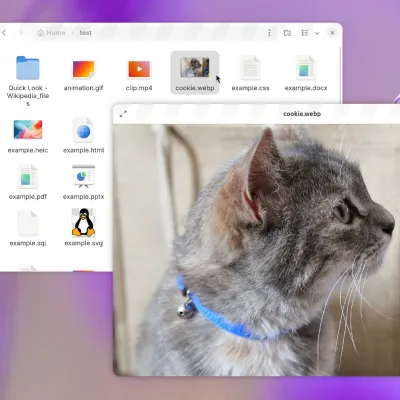Select the test folder breadcrumb

coord(85,33)
